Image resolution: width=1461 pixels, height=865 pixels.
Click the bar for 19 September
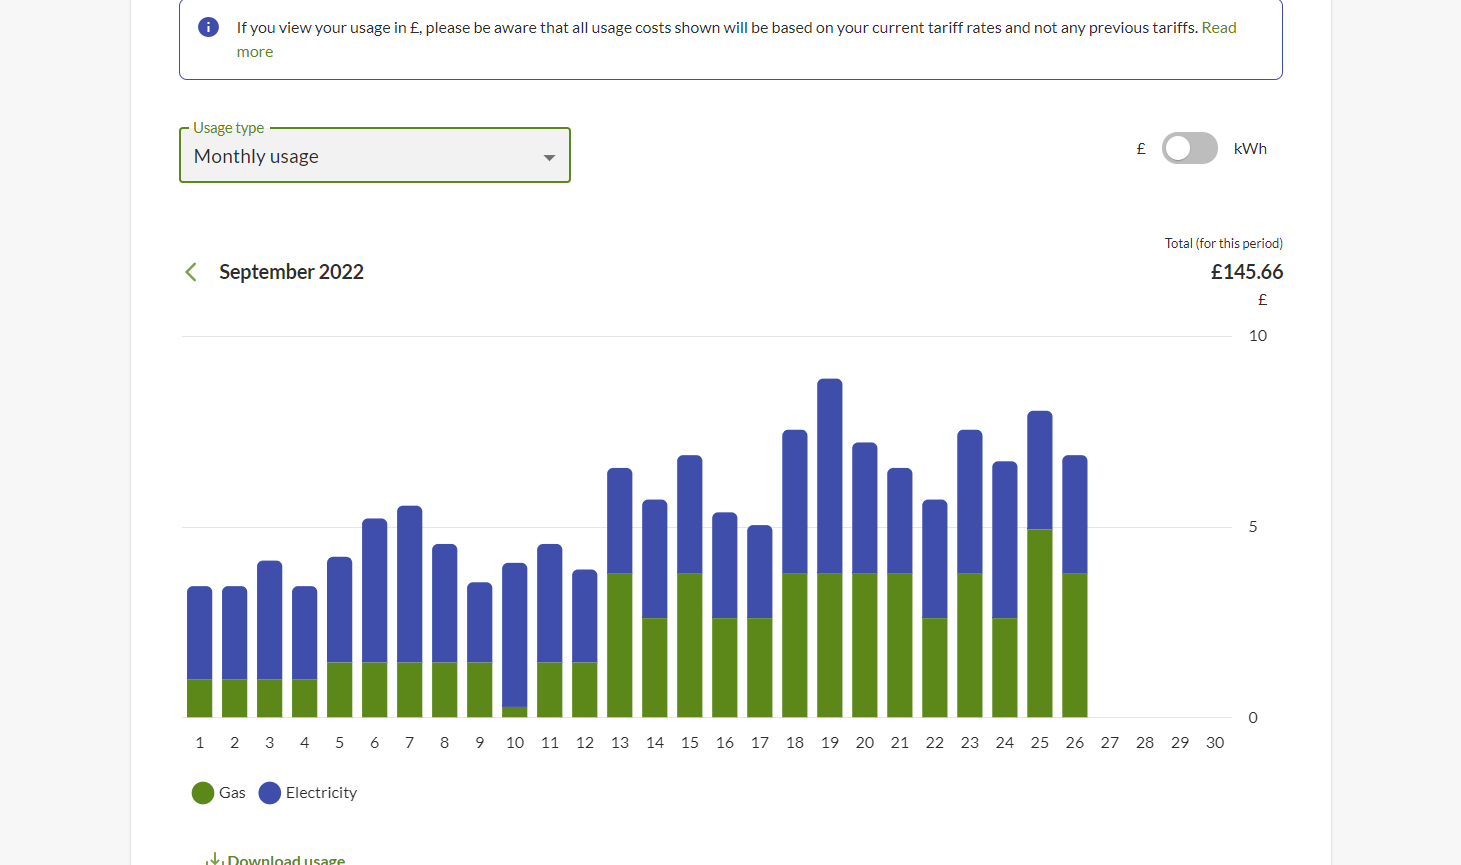tap(829, 548)
